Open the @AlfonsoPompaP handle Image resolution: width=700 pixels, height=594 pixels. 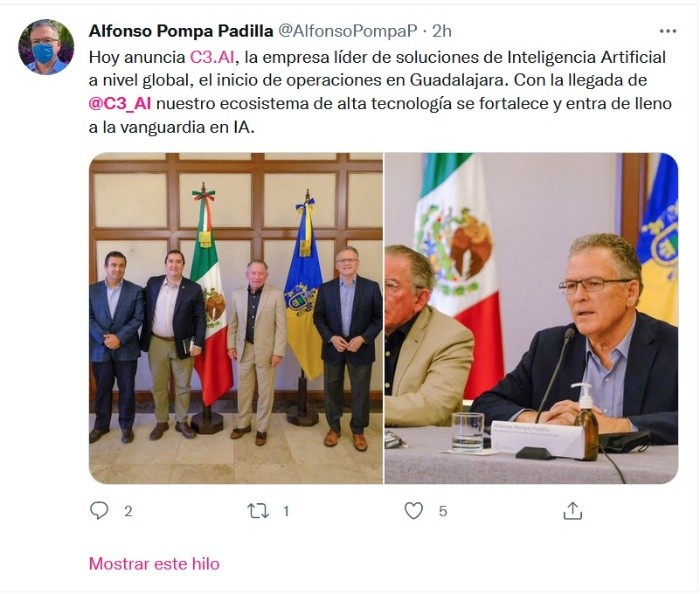pos(348,31)
